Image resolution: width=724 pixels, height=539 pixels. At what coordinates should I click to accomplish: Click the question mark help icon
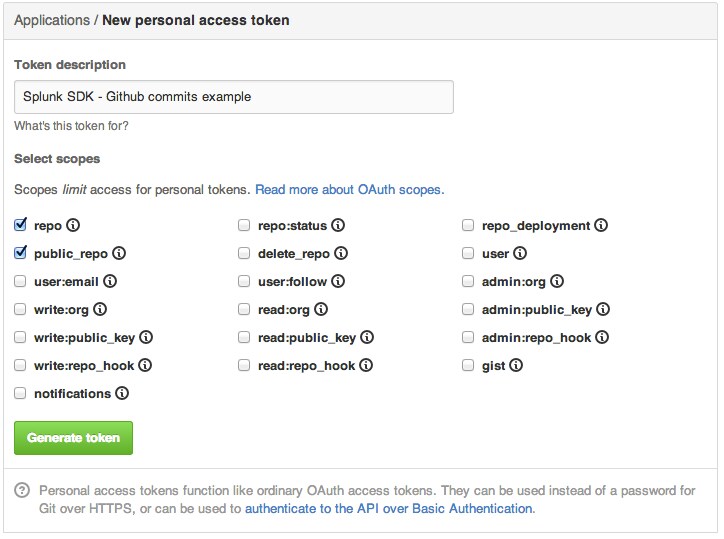22,491
